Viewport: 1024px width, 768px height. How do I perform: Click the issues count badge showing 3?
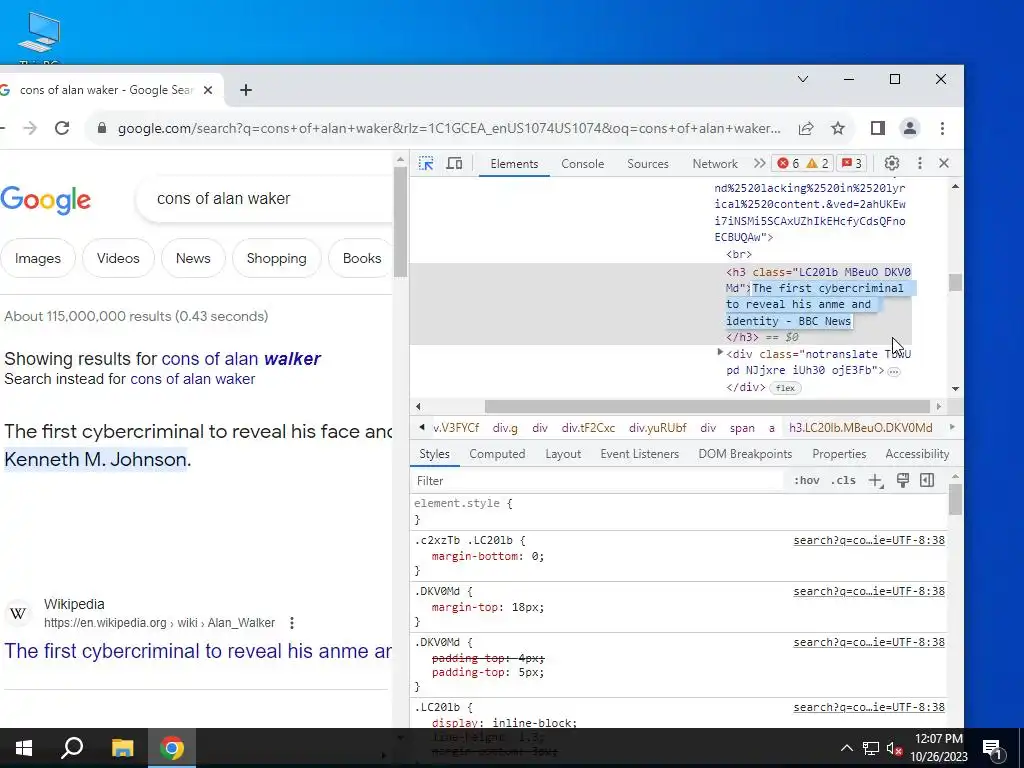pos(852,163)
